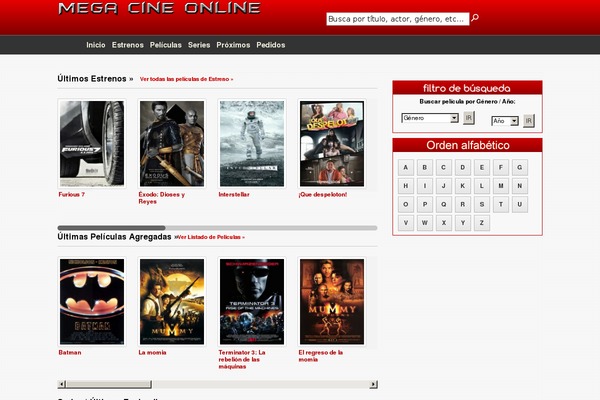This screenshot has height=400, width=600.
Task: Click the search by title field
Action: (x=398, y=19)
